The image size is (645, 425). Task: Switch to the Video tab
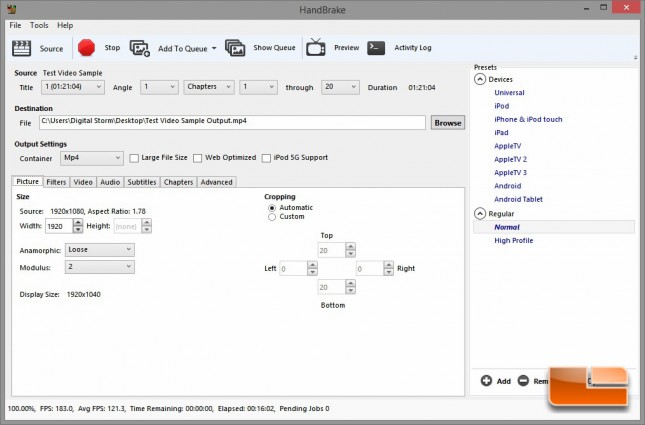tap(83, 182)
